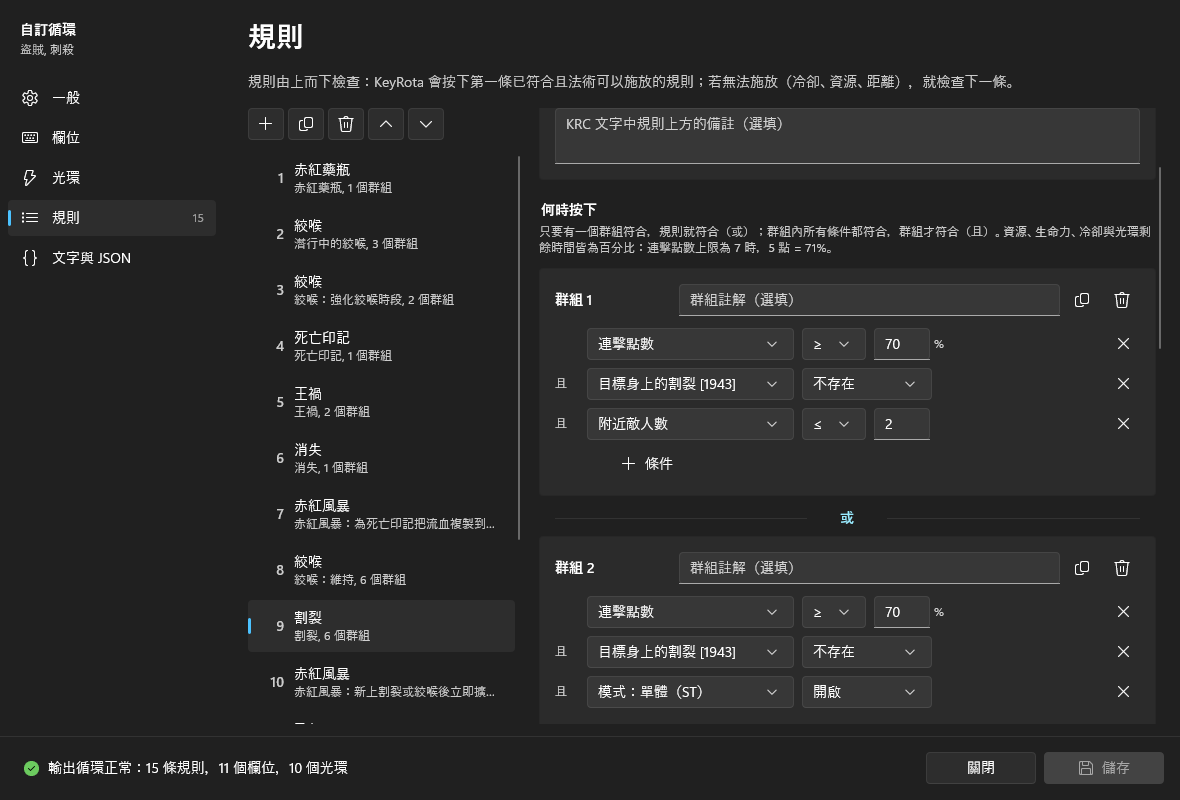Screen dimensions: 1180x800
Task: Open 模式：單體 (ST) condition dropdown
Action: [690, 692]
